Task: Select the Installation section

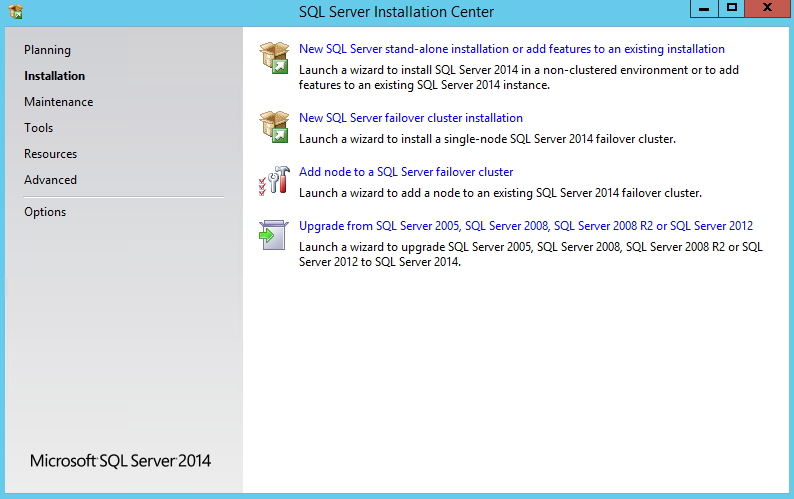Action: (54, 76)
